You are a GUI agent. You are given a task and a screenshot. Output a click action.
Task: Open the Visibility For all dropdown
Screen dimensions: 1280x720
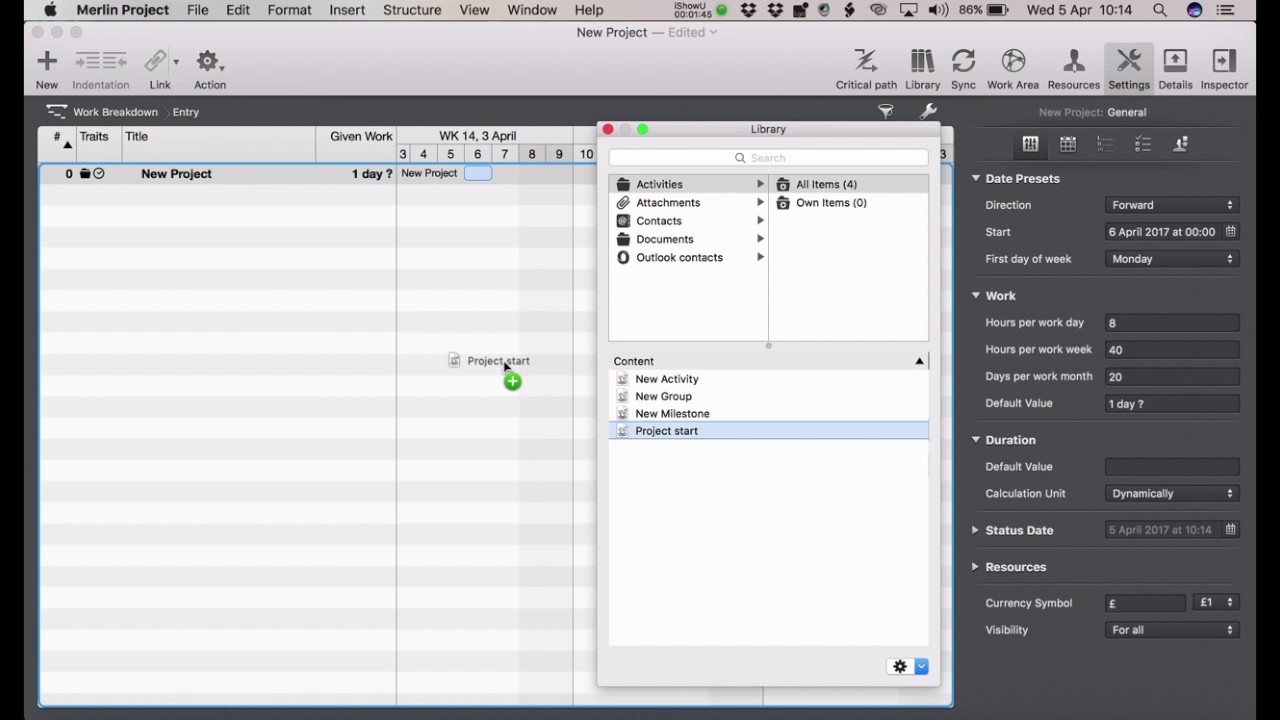[x=1172, y=630]
